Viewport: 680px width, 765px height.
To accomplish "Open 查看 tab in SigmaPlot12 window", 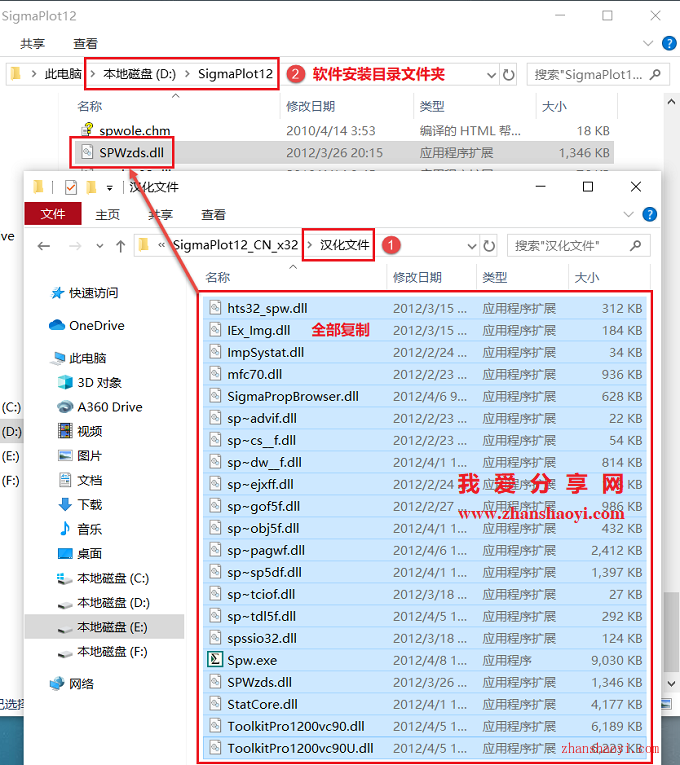I will tap(85, 44).
